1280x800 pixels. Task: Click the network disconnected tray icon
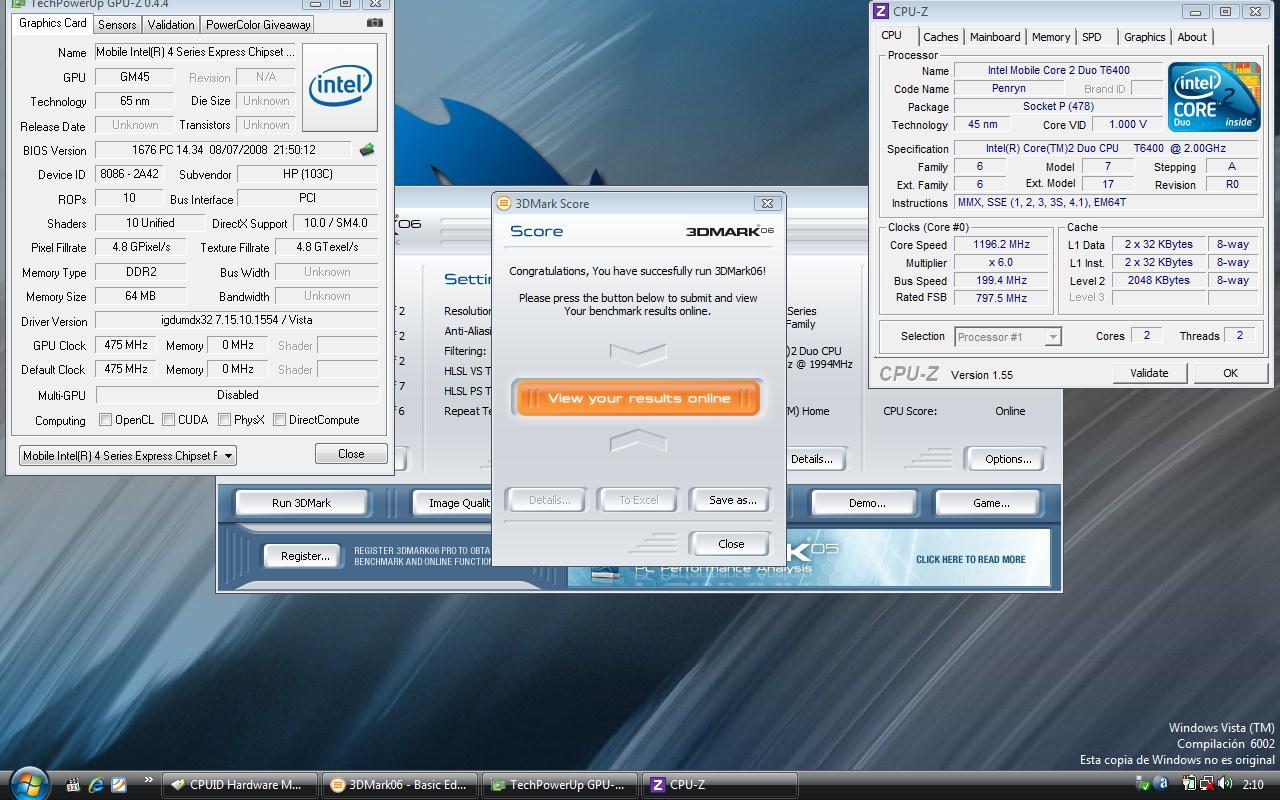point(1207,785)
